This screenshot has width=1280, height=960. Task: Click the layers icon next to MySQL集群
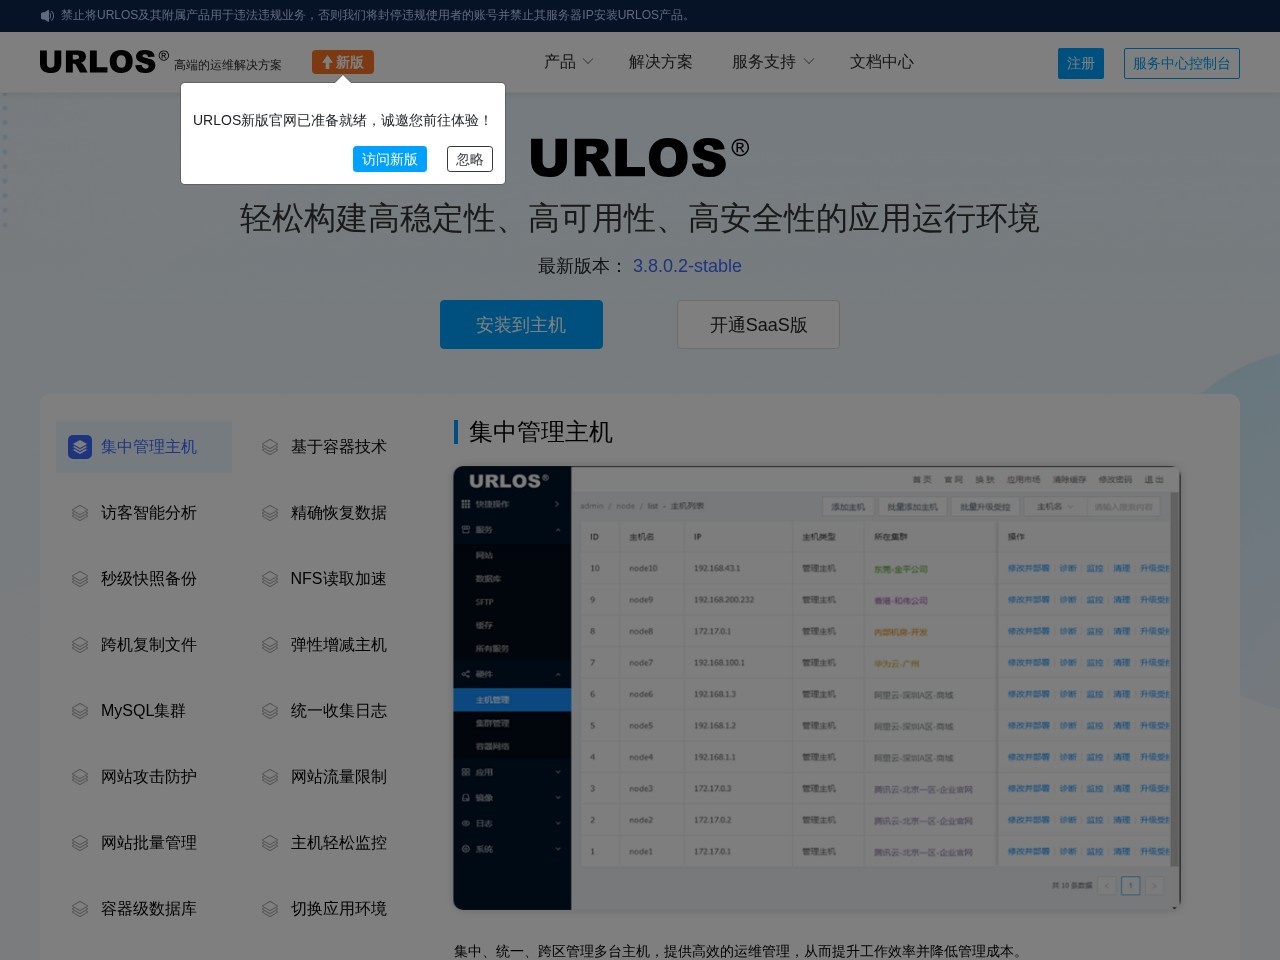pyautogui.click(x=80, y=711)
